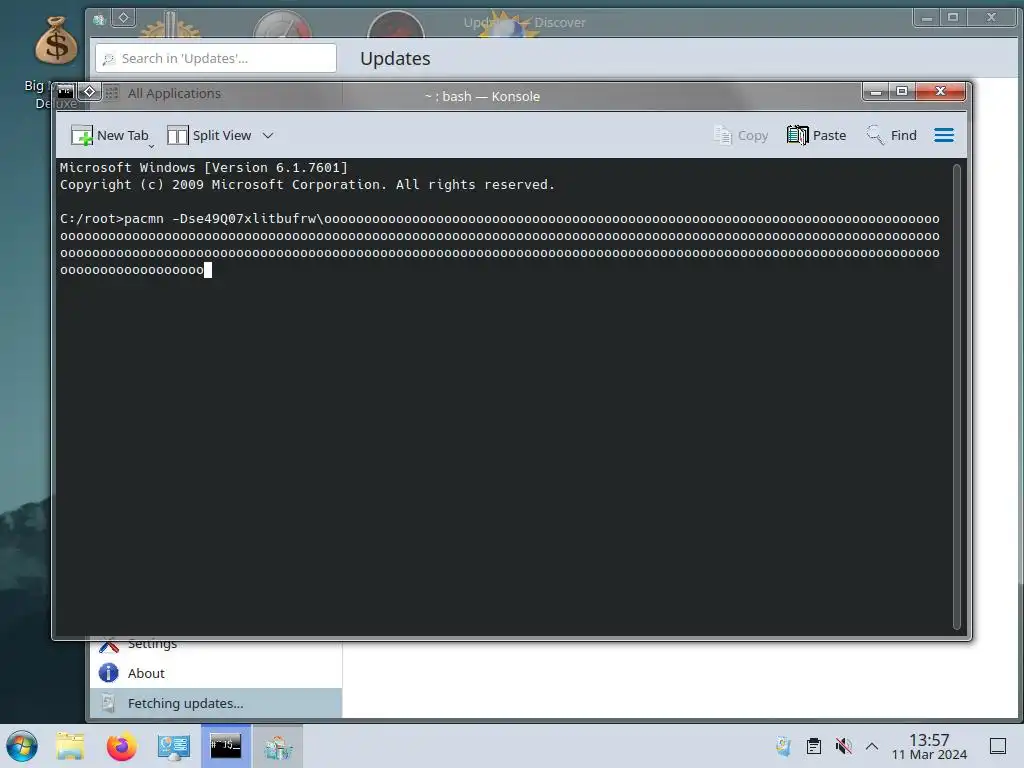Click the Copy toolbar icon

(x=723, y=135)
